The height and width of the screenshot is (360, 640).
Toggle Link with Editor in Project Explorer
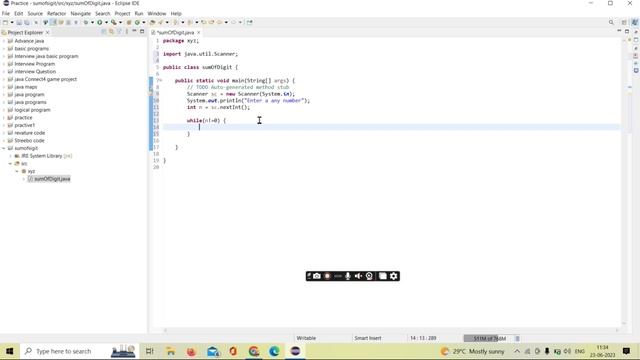[x=111, y=32]
